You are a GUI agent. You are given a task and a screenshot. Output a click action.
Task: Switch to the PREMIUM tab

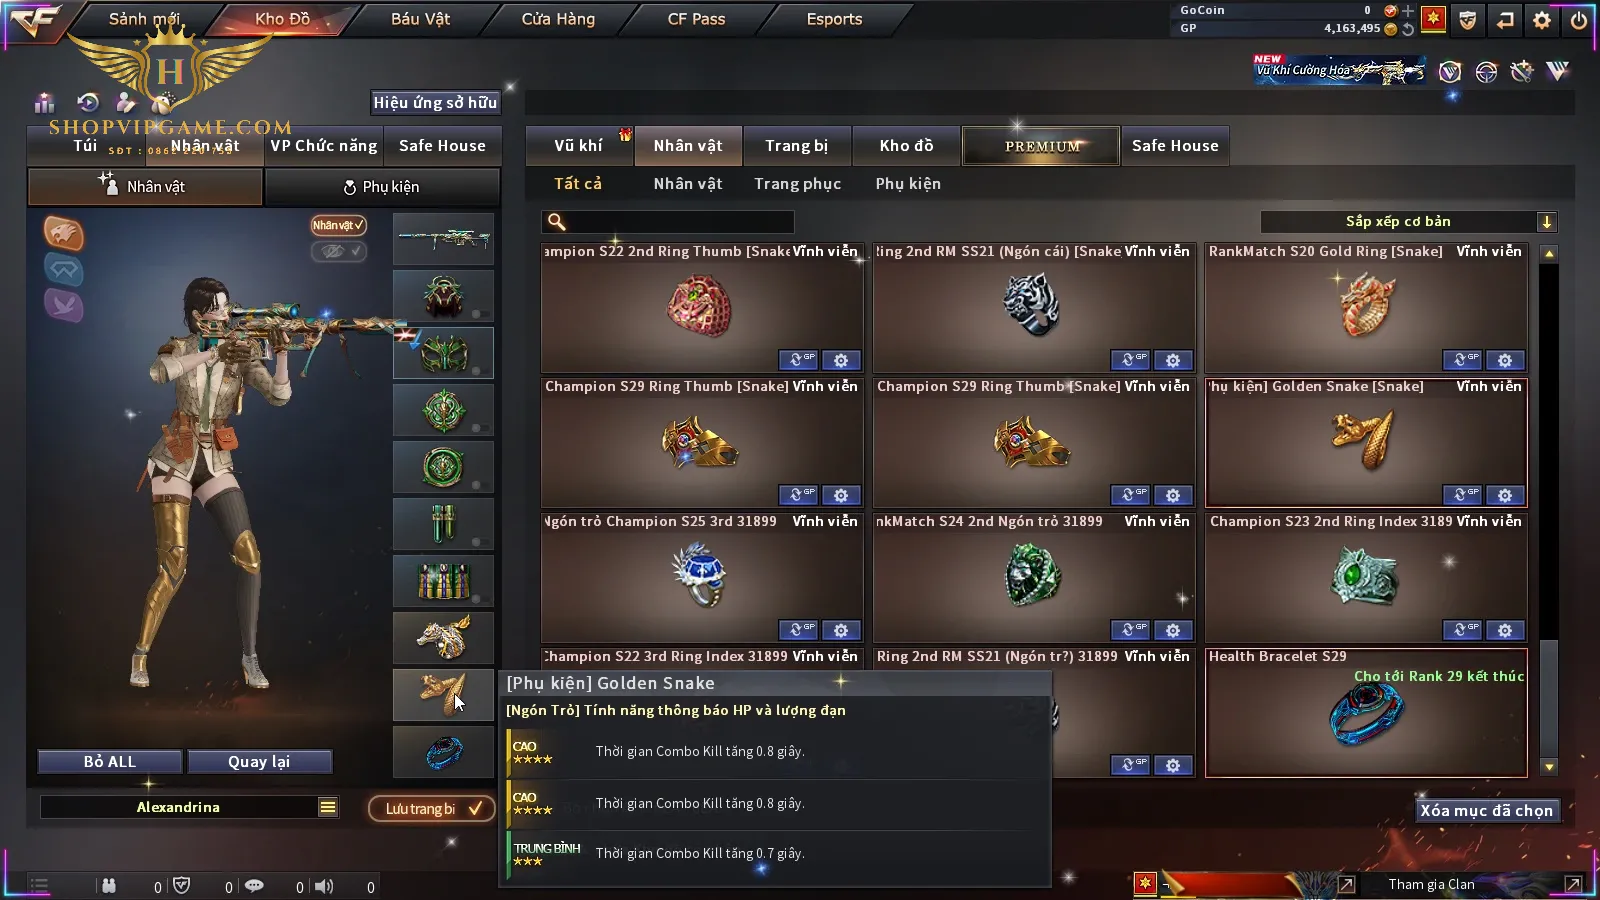(1042, 146)
